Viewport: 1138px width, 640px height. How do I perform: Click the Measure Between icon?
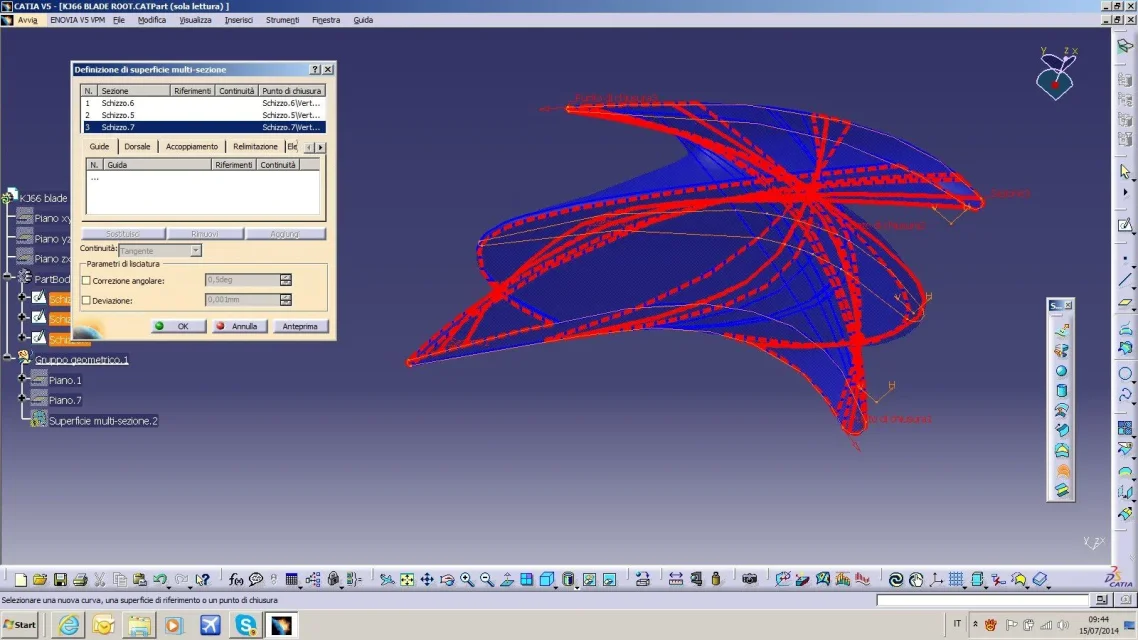tap(676, 579)
